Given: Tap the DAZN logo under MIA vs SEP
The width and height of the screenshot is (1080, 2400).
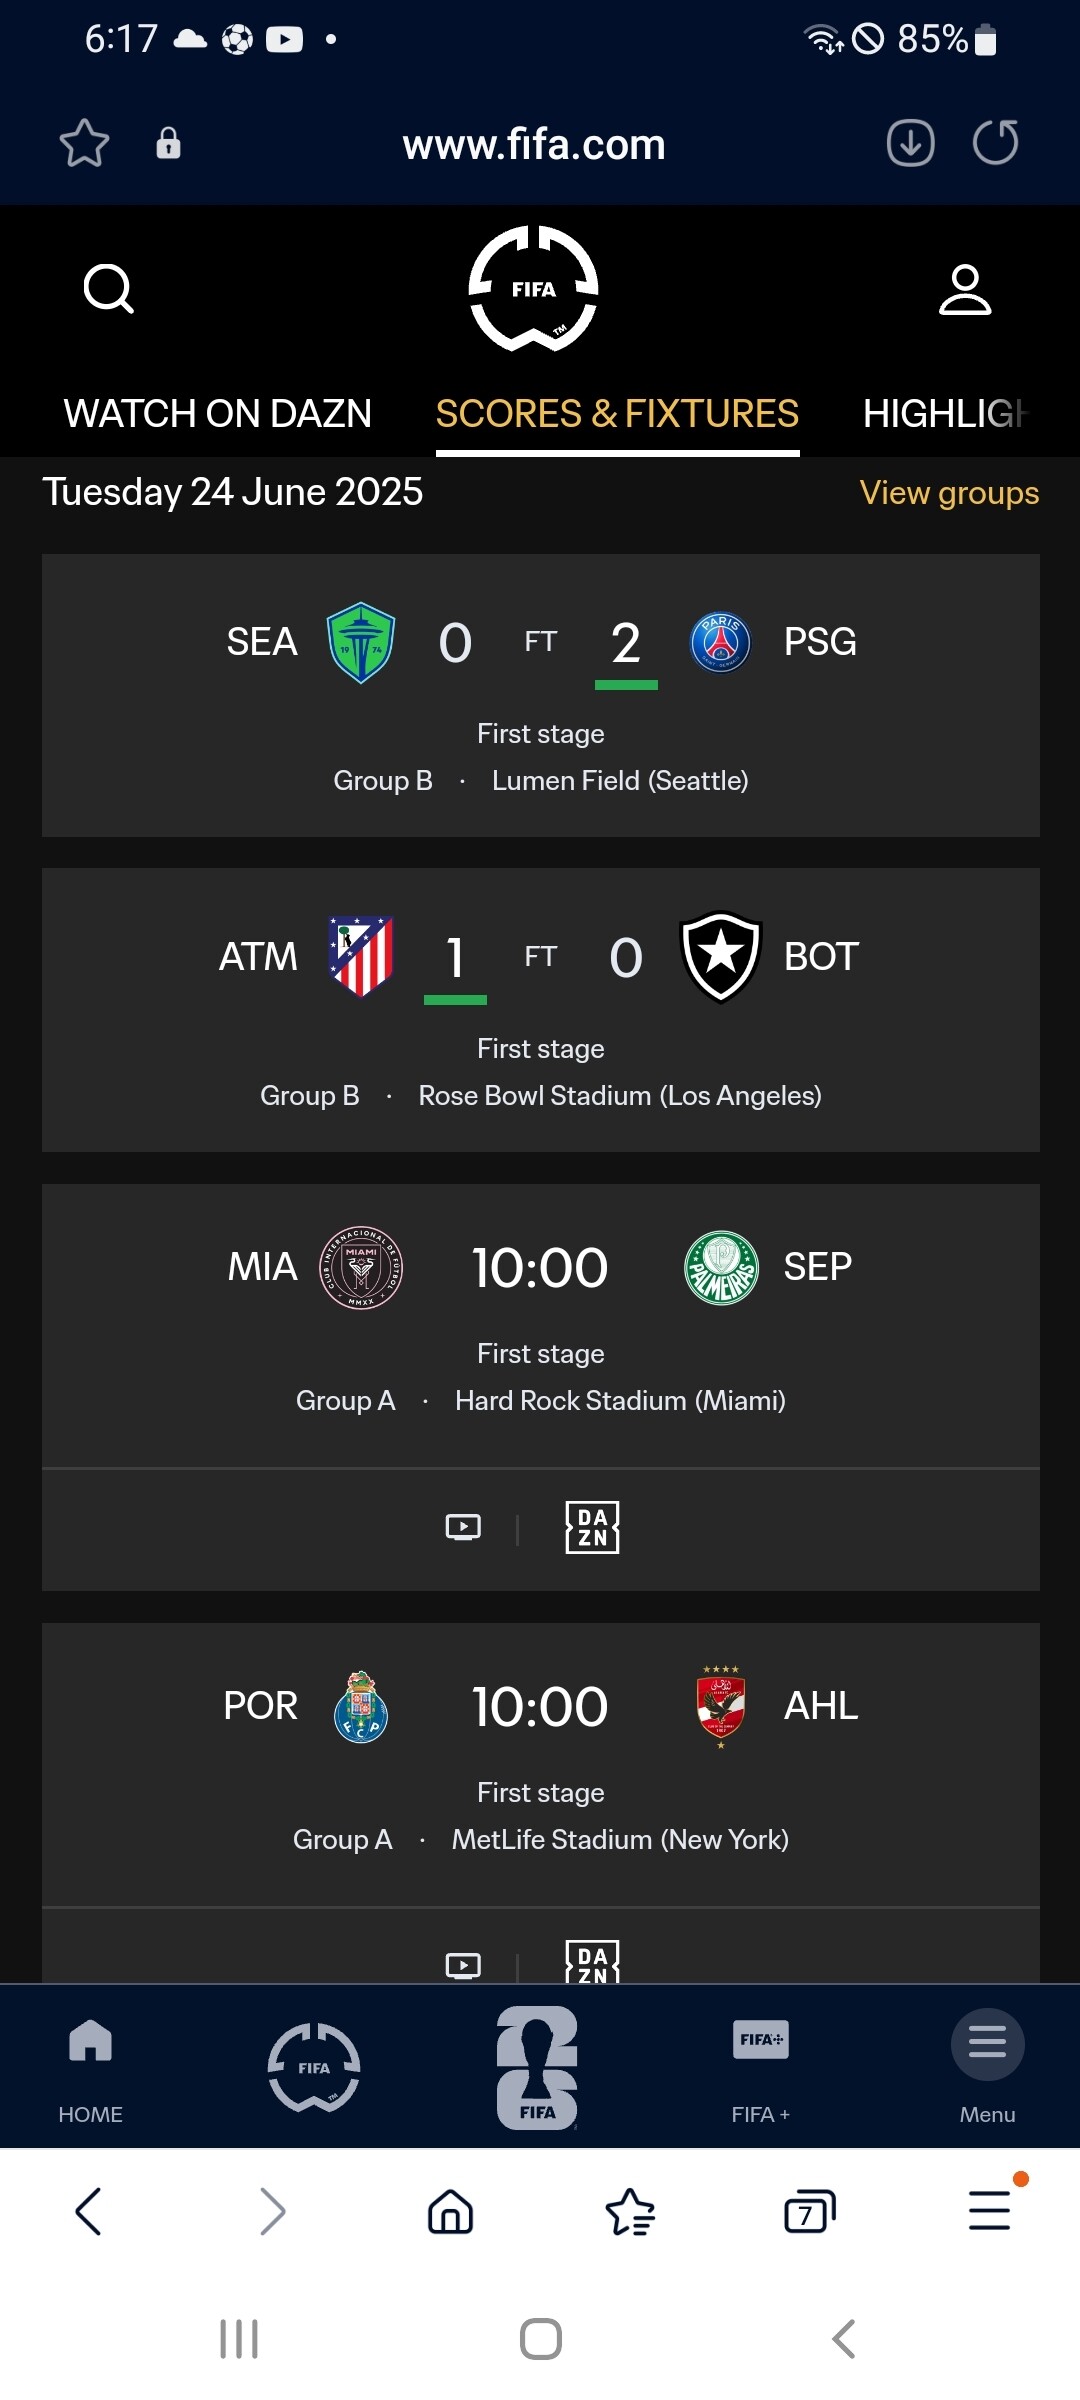Looking at the screenshot, I should pos(592,1527).
